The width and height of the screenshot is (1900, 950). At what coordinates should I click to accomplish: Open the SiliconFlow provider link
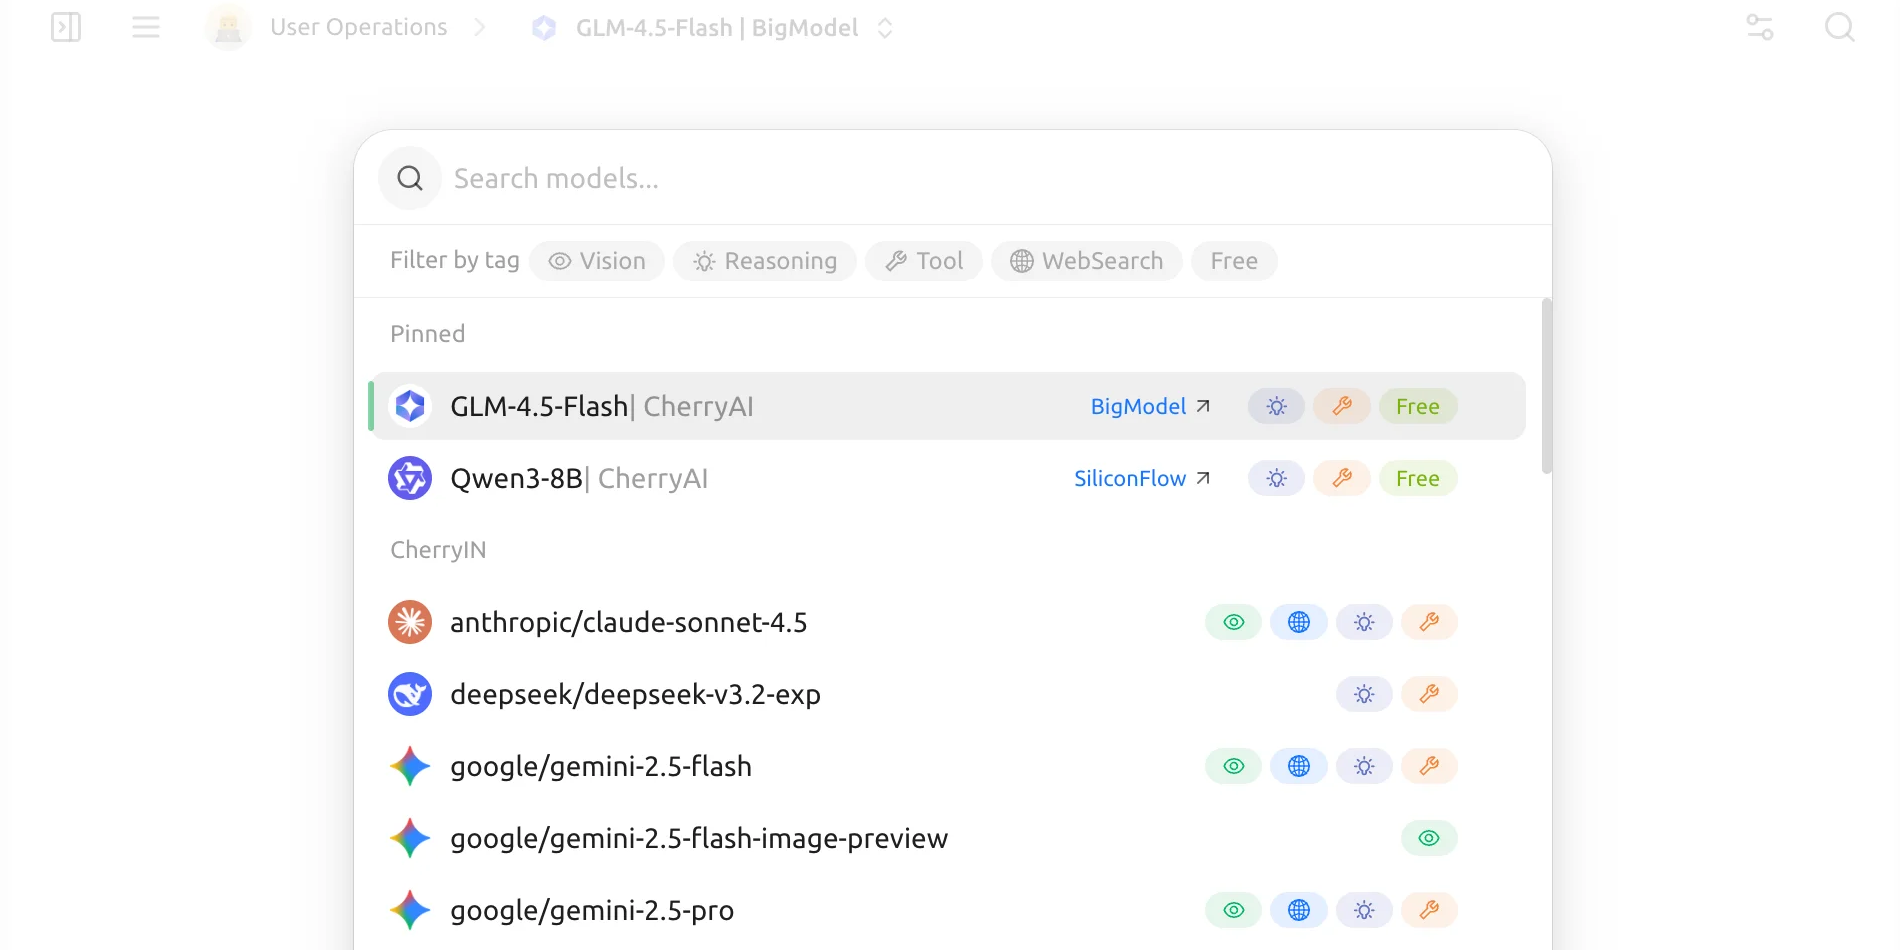pos(1142,478)
